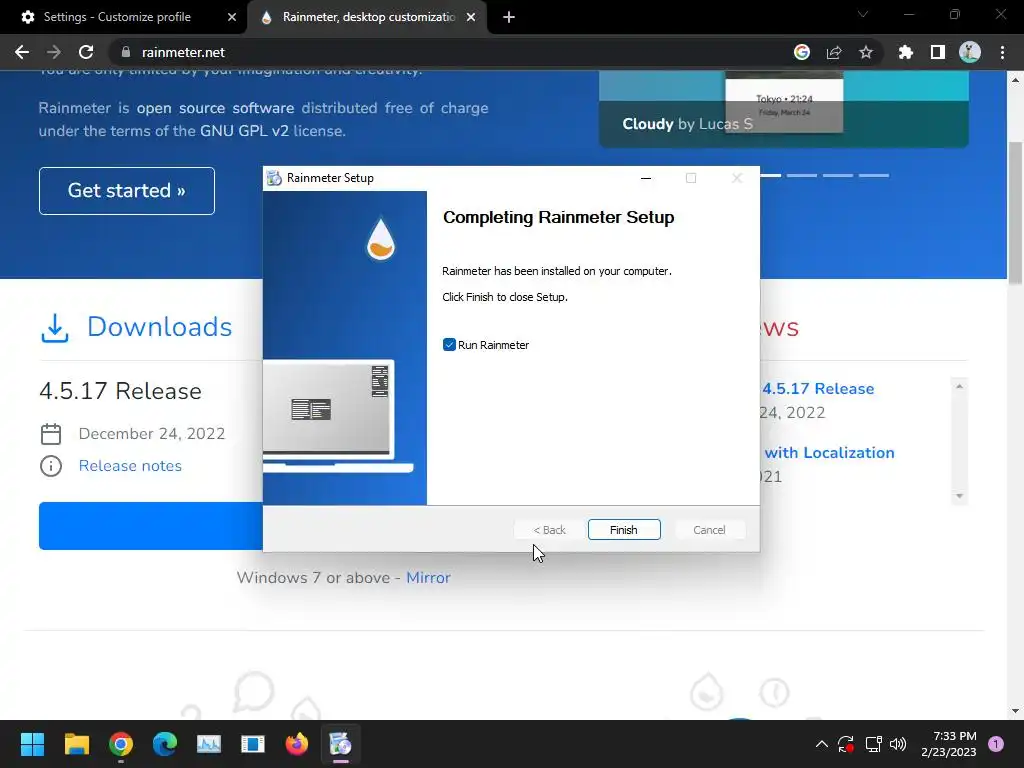
Task: Click the 4.5.17 Release news link
Action: (818, 389)
